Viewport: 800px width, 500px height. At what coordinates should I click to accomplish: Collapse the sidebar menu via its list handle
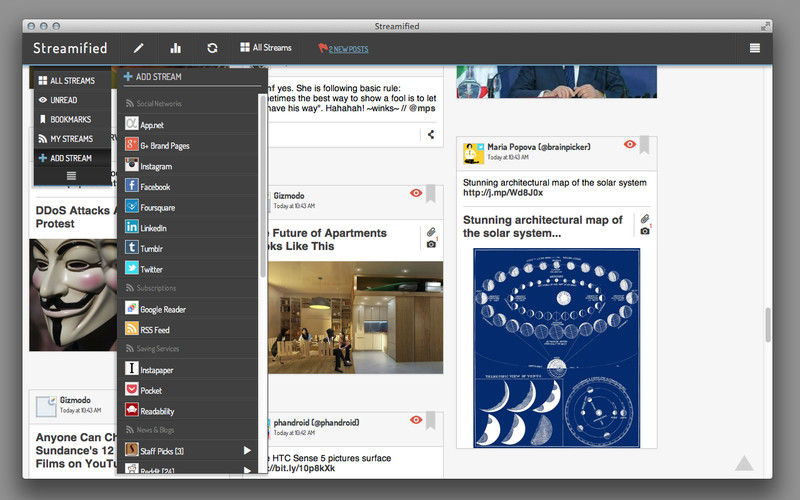tap(71, 176)
